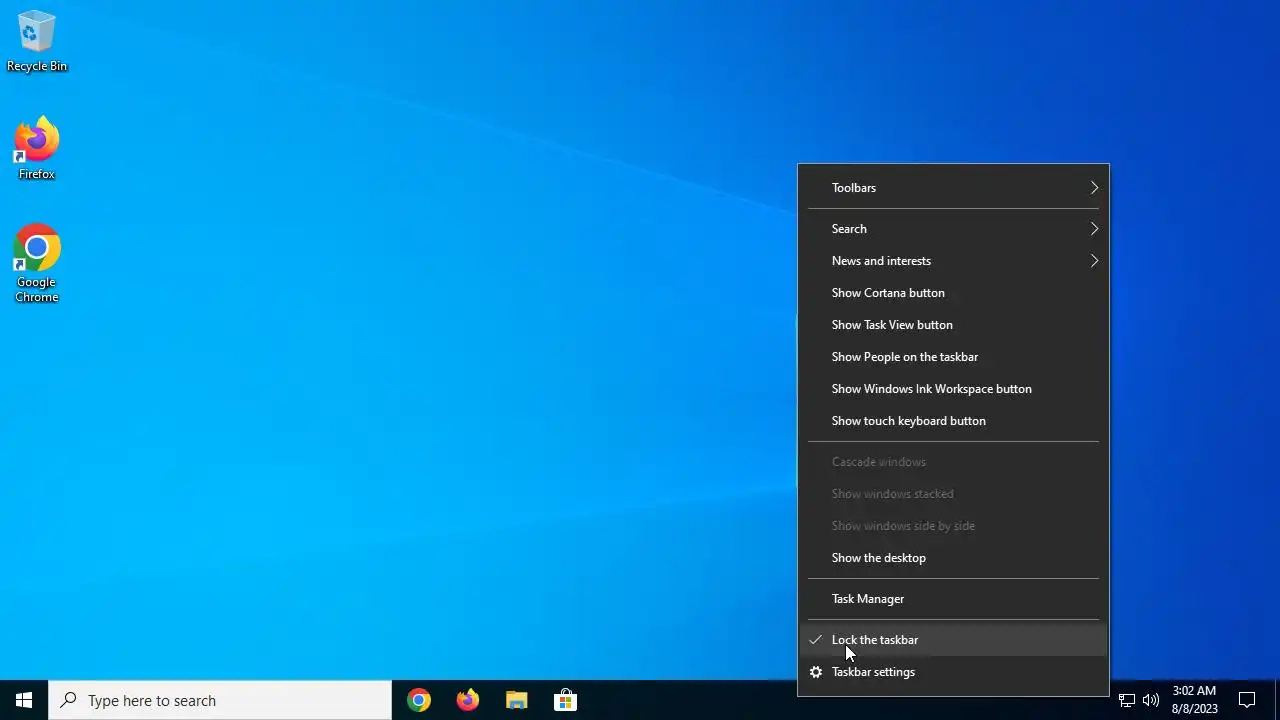Launch Firefox from the taskbar
Viewport: 1280px width, 720px height.
468,700
